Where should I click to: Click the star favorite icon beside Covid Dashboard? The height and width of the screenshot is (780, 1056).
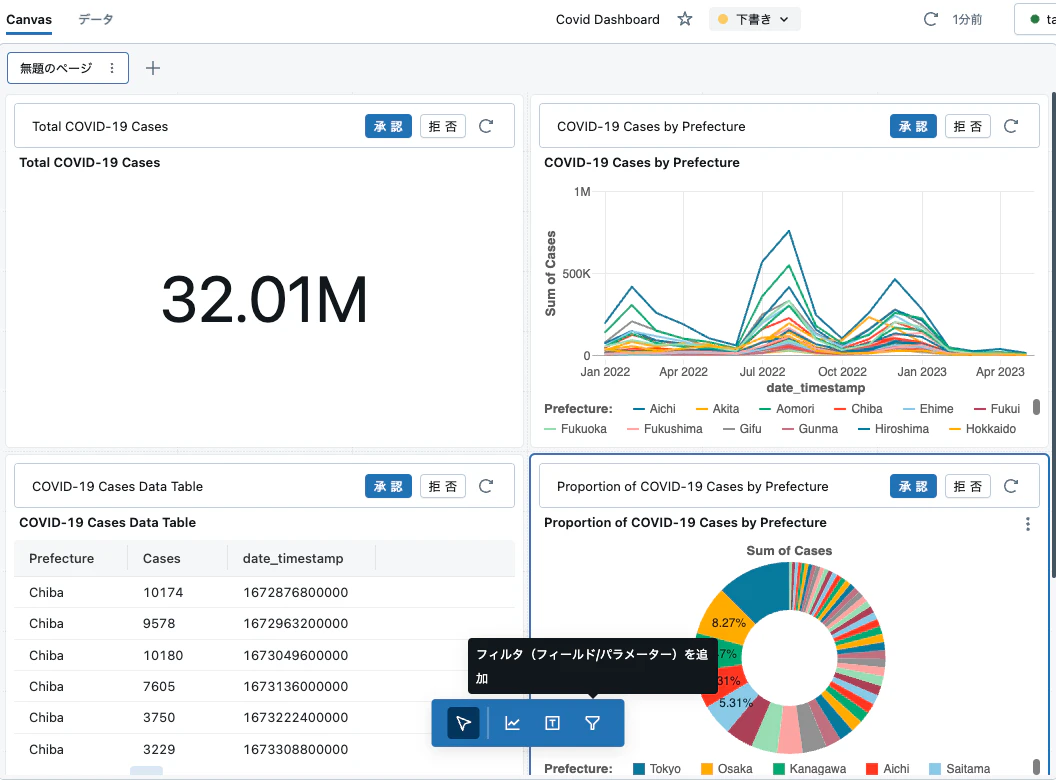coord(685,19)
